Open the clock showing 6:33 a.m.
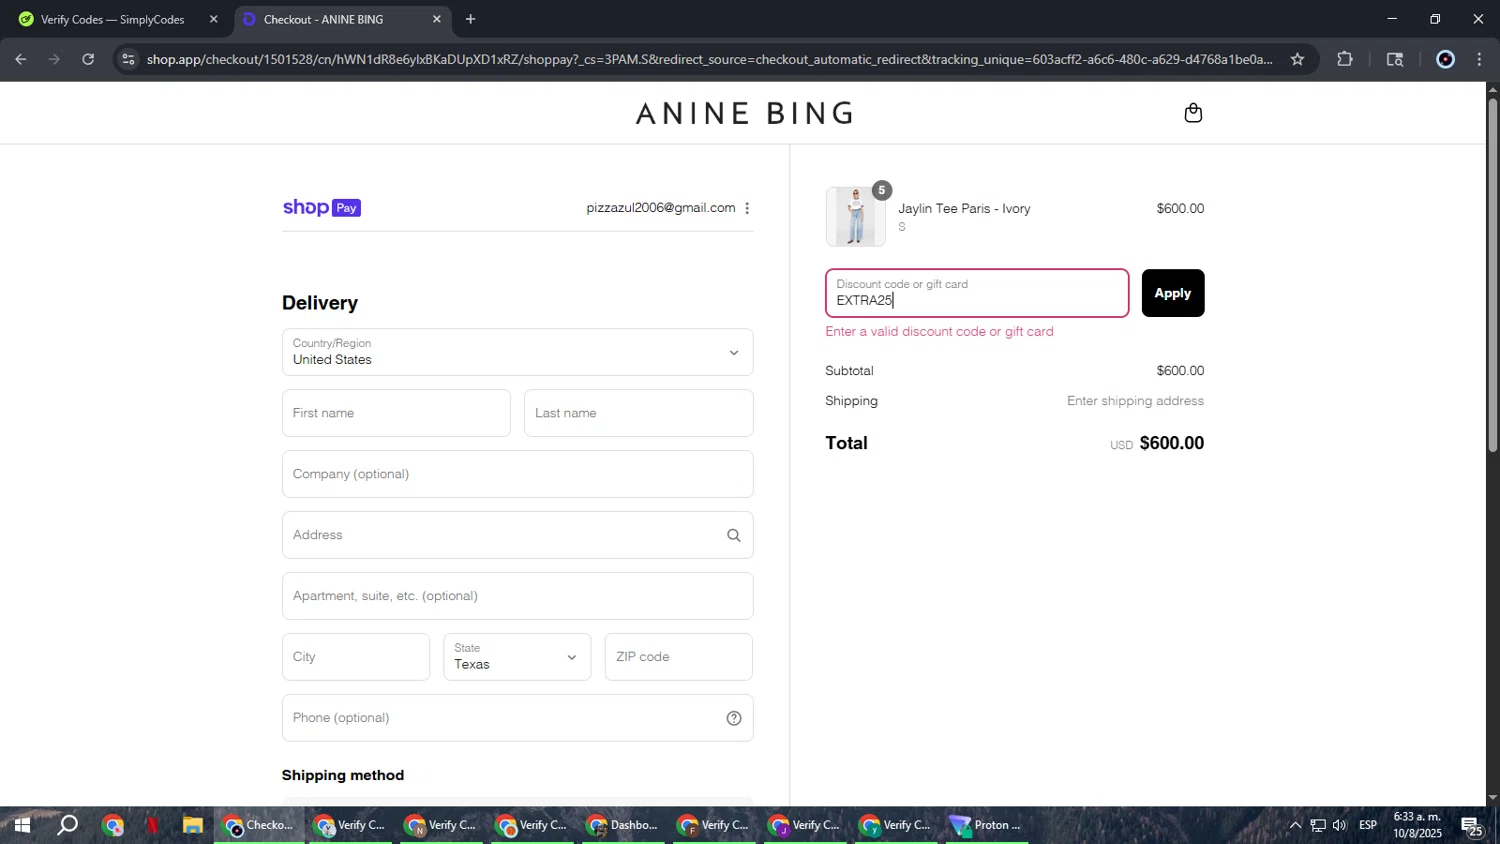This screenshot has height=844, width=1500. click(x=1417, y=825)
